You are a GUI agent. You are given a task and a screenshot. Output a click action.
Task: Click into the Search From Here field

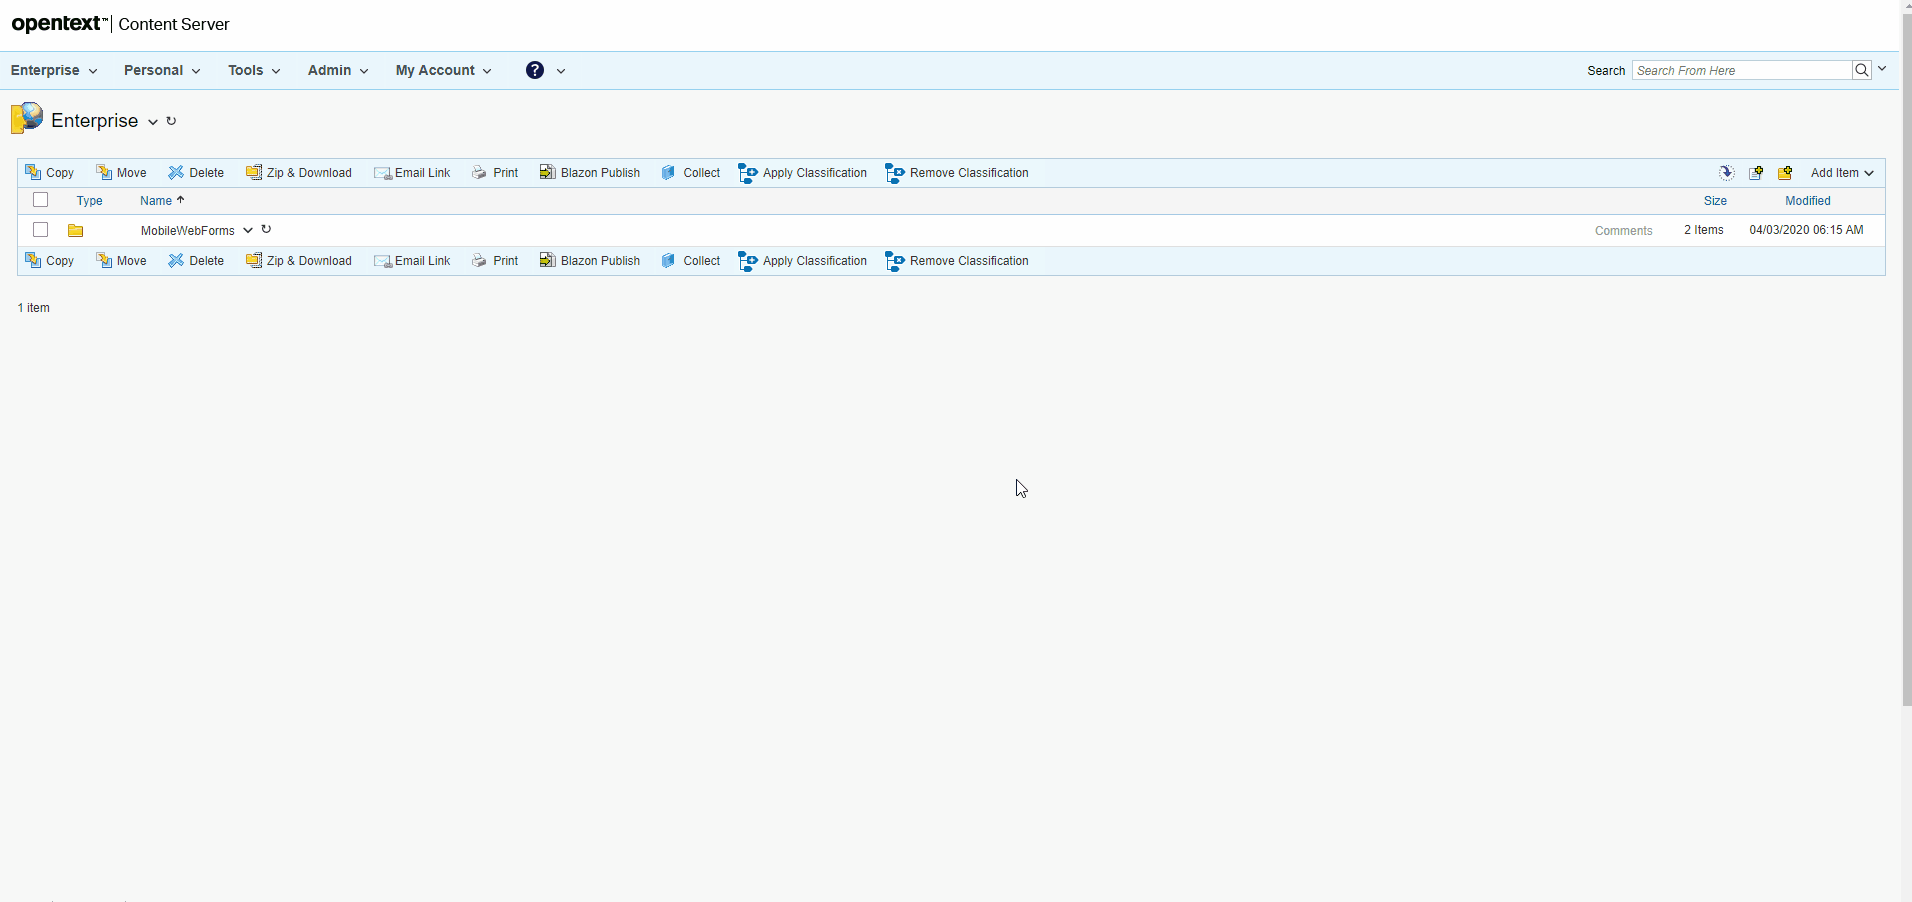point(1740,70)
